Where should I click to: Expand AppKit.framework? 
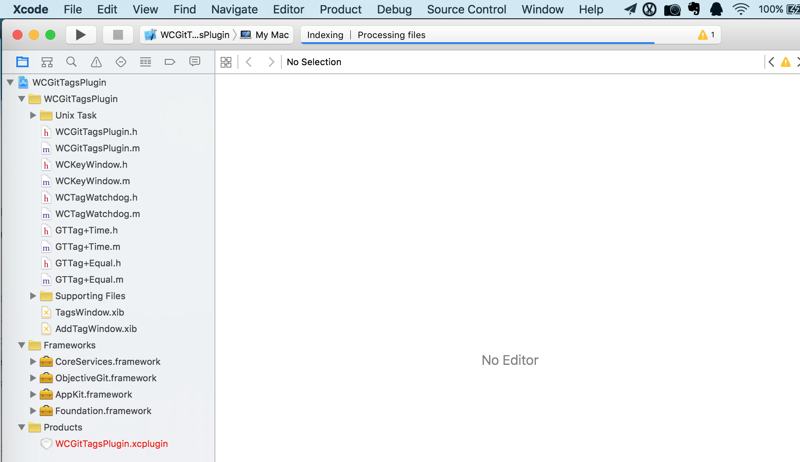coord(33,394)
